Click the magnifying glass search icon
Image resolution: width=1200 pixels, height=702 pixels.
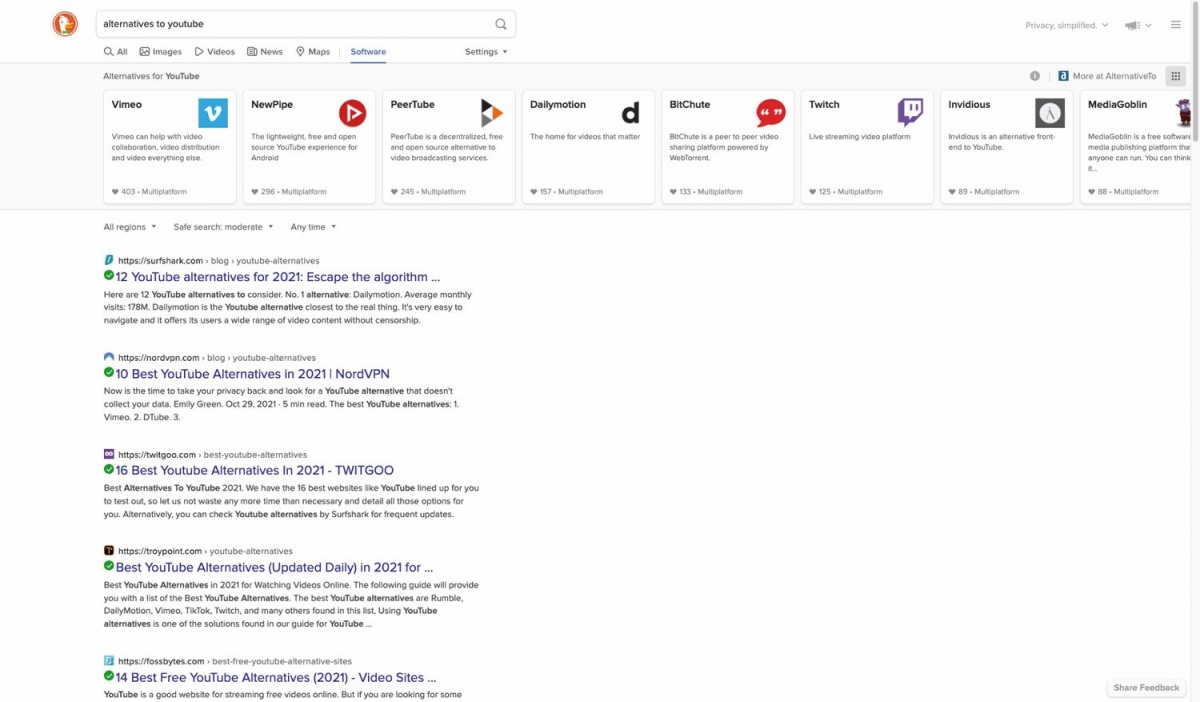pos(501,24)
